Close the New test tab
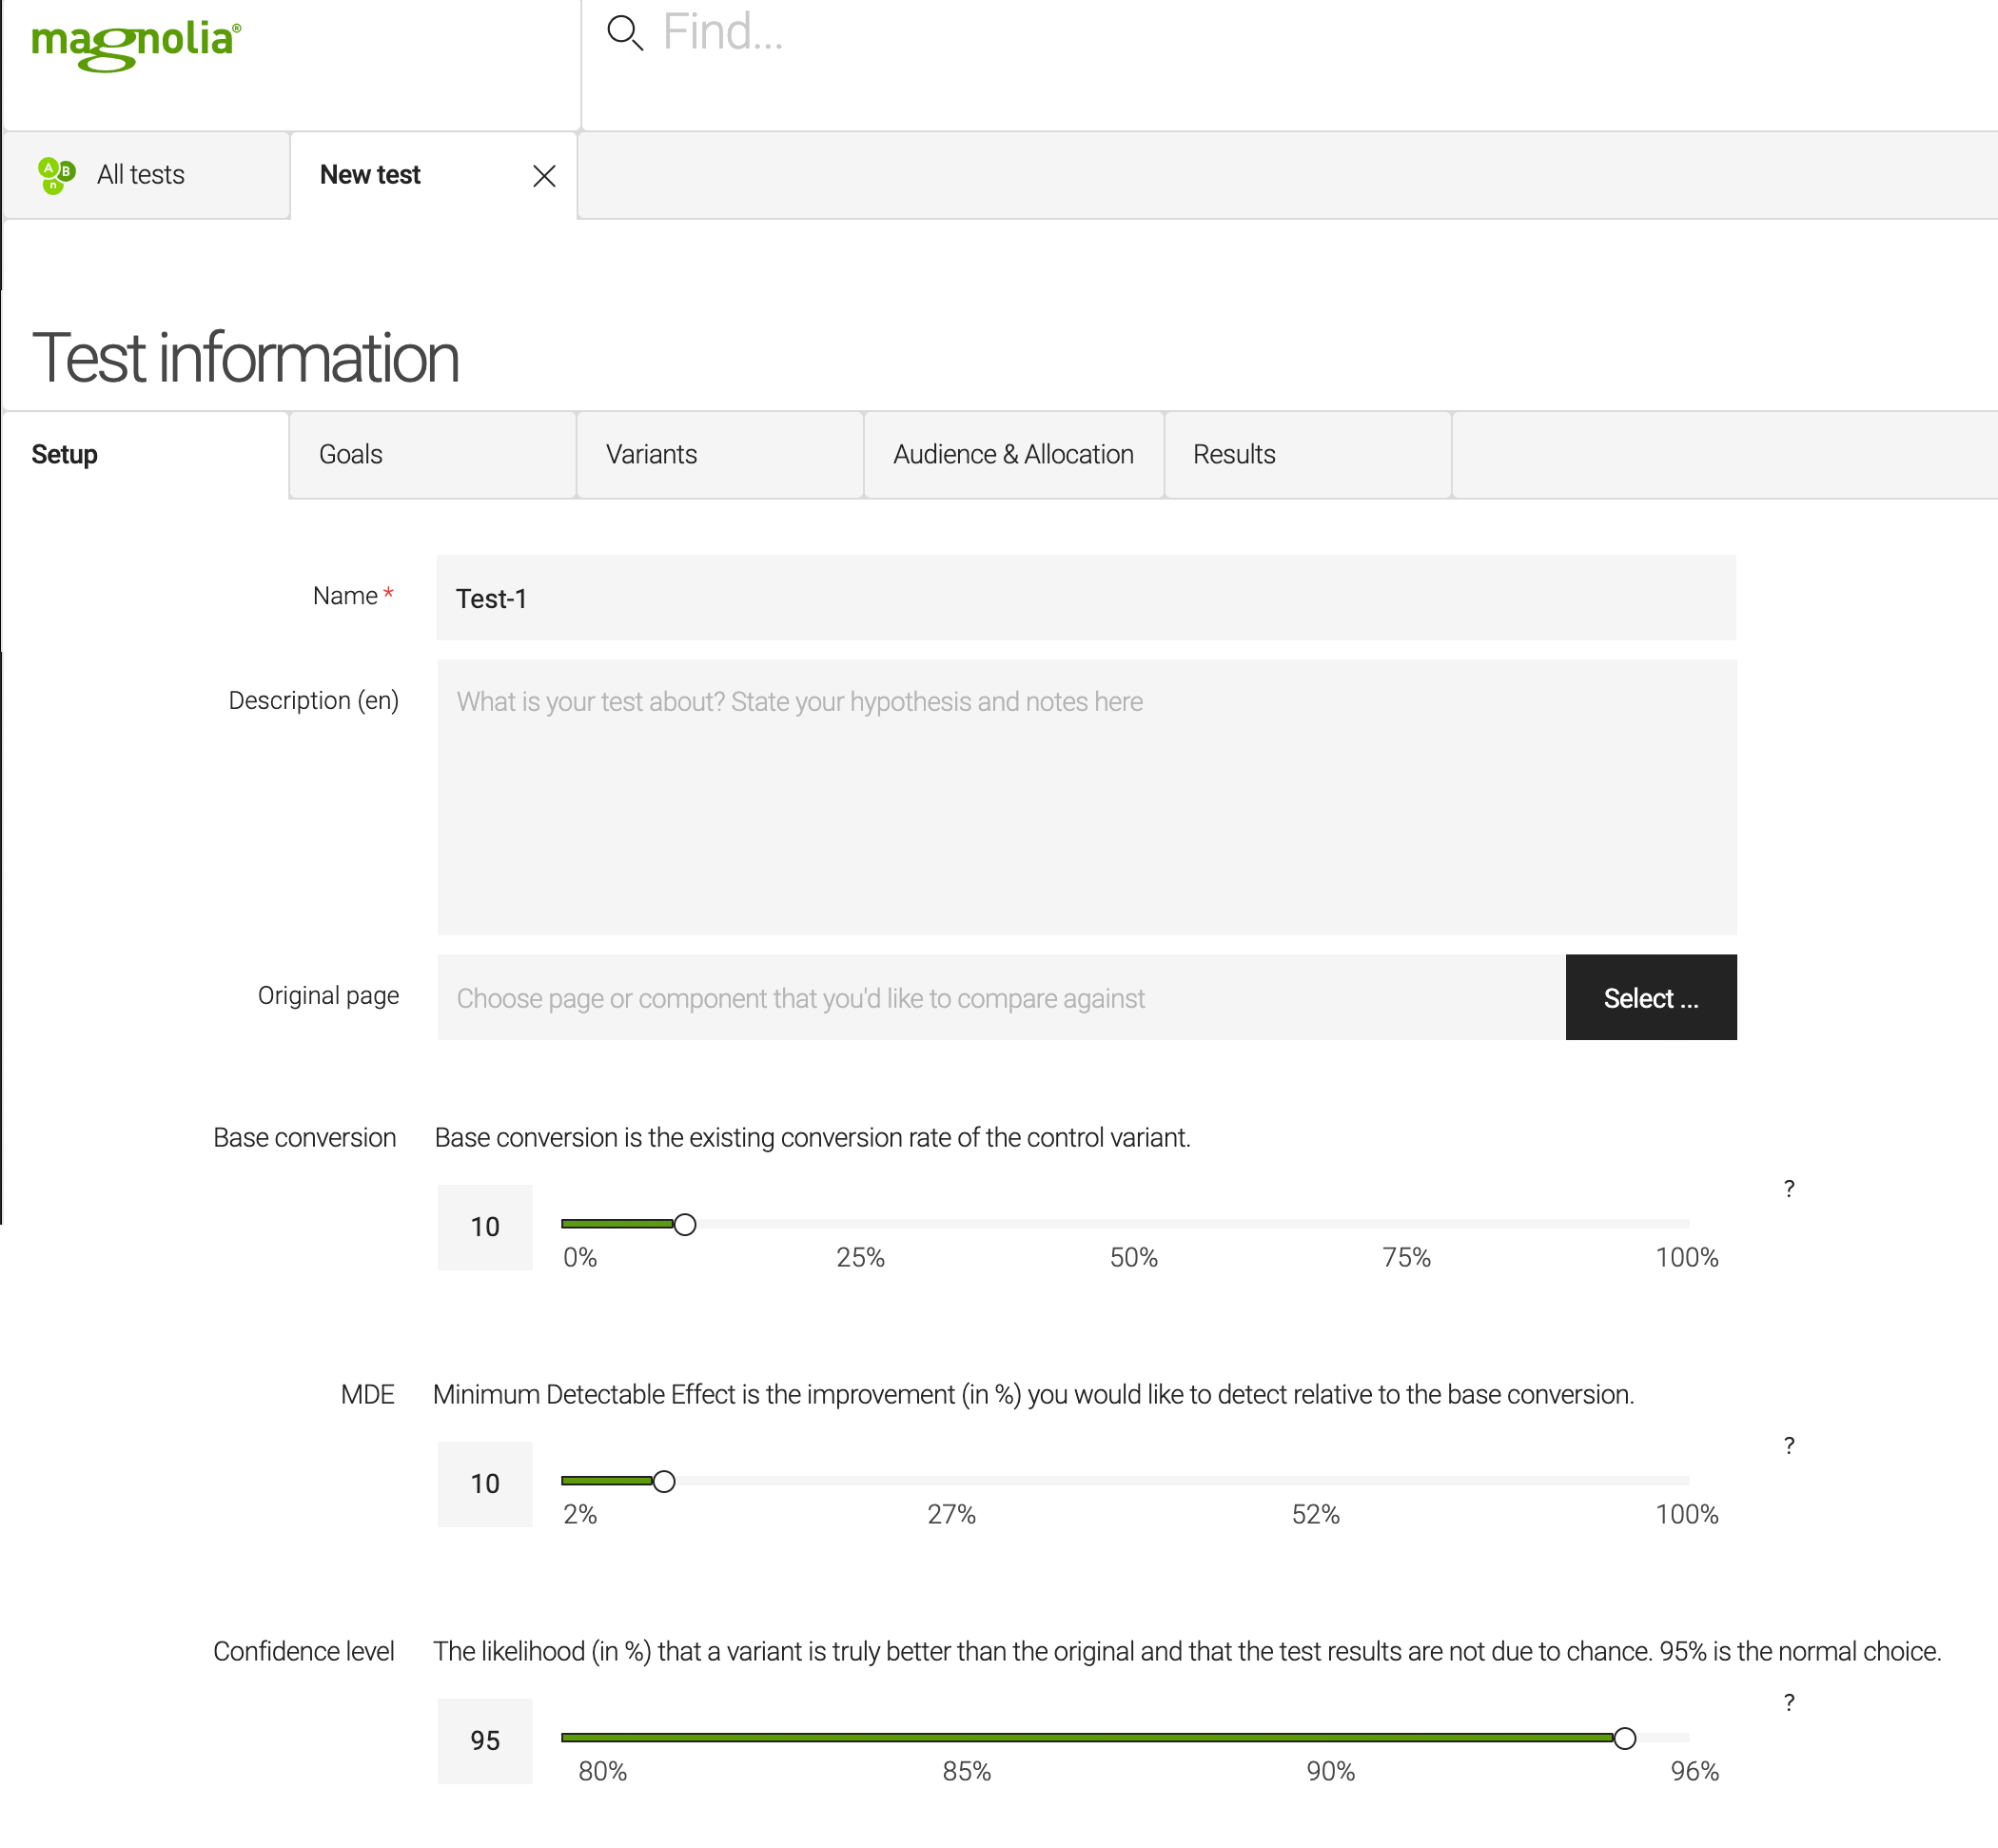The height and width of the screenshot is (1848, 1998). pyautogui.click(x=544, y=176)
